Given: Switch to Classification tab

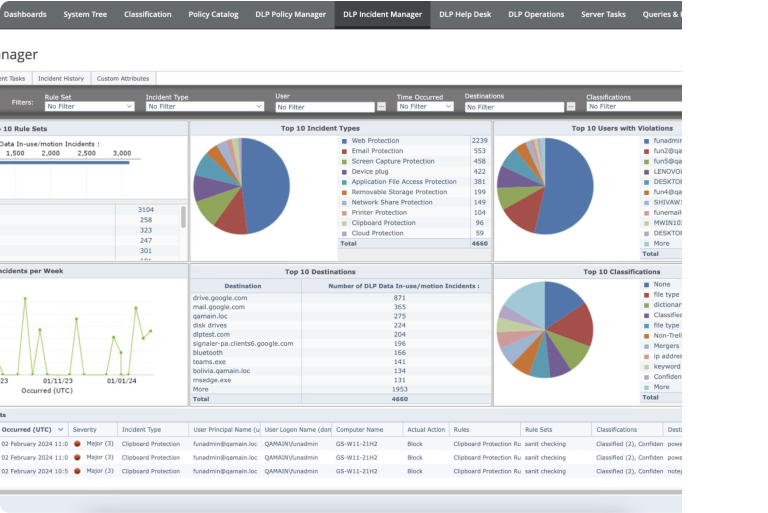Looking at the screenshot, I should [x=147, y=14].
